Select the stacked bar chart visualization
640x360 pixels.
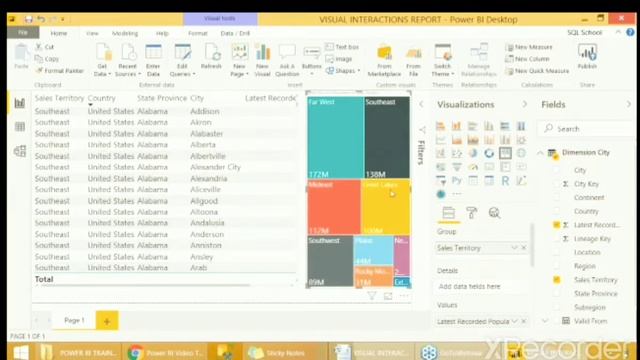pyautogui.click(x=440, y=126)
